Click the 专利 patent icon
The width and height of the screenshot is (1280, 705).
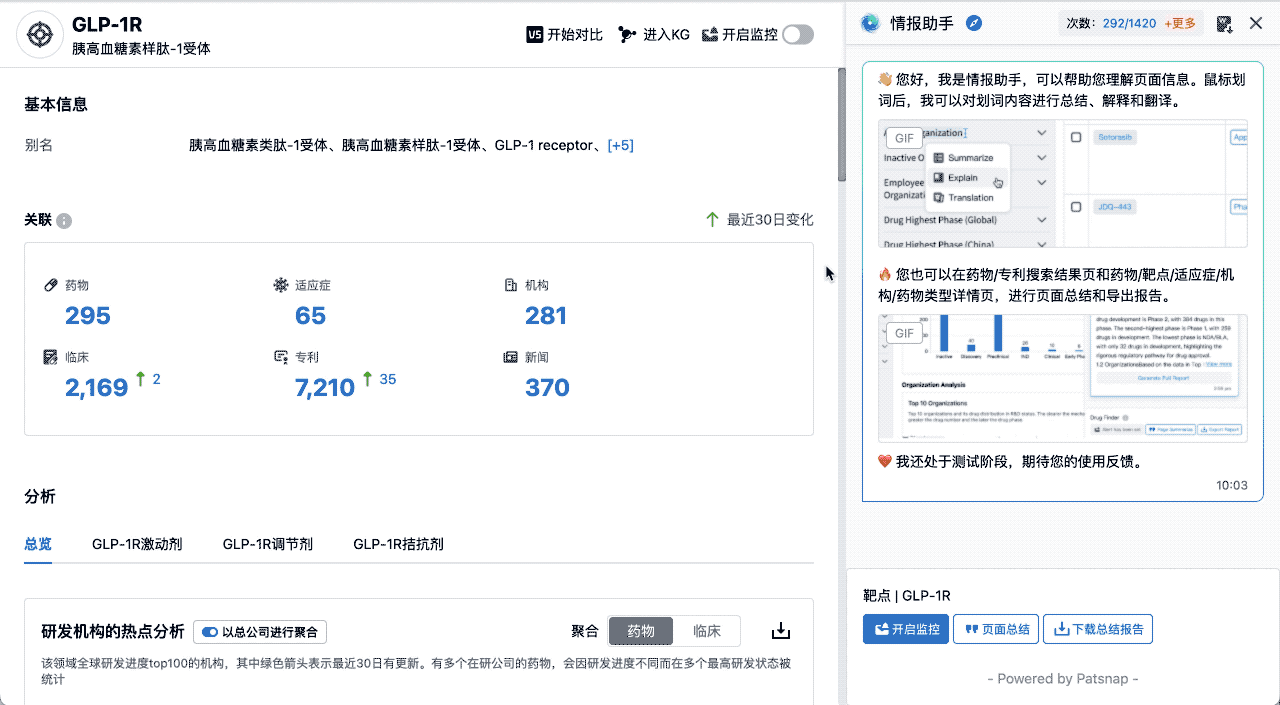point(280,357)
